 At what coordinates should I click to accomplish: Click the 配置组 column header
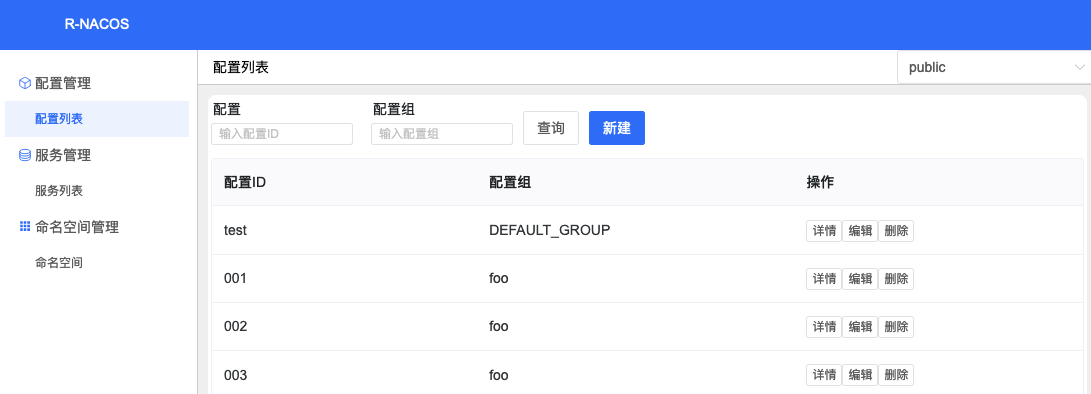[511, 182]
